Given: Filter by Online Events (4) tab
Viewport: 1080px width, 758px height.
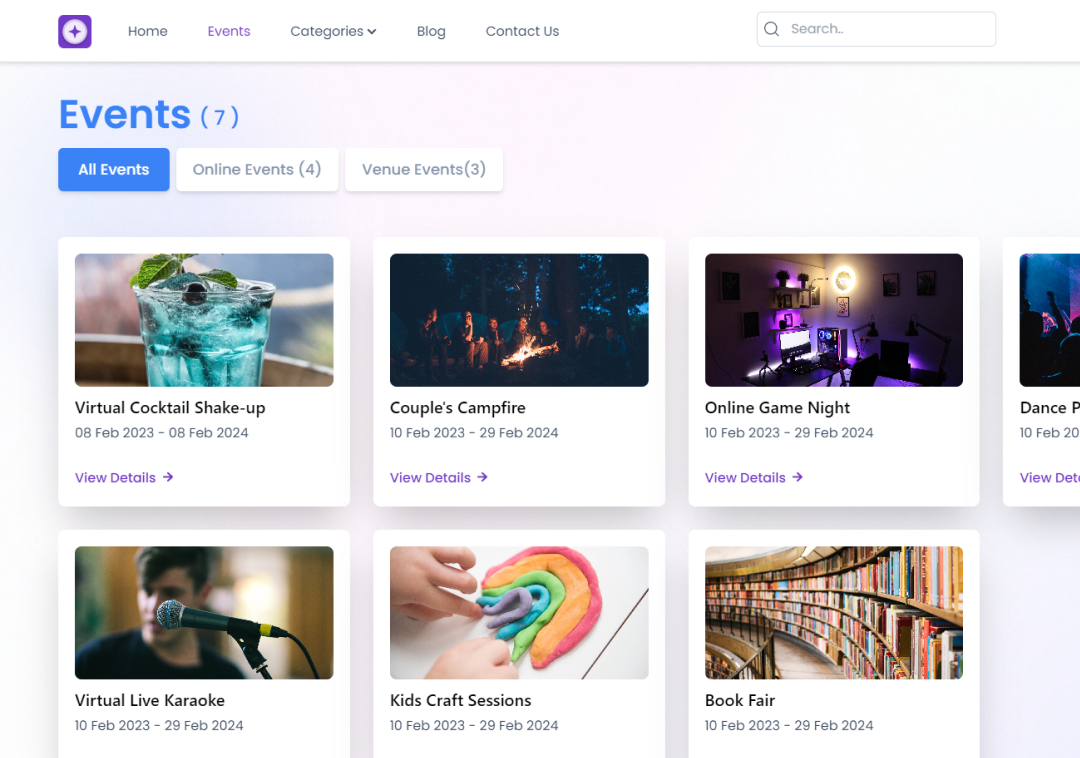Looking at the screenshot, I should pyautogui.click(x=257, y=169).
